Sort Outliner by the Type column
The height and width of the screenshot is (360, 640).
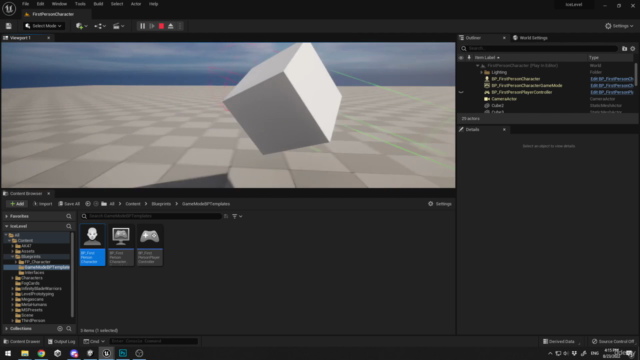point(593,58)
